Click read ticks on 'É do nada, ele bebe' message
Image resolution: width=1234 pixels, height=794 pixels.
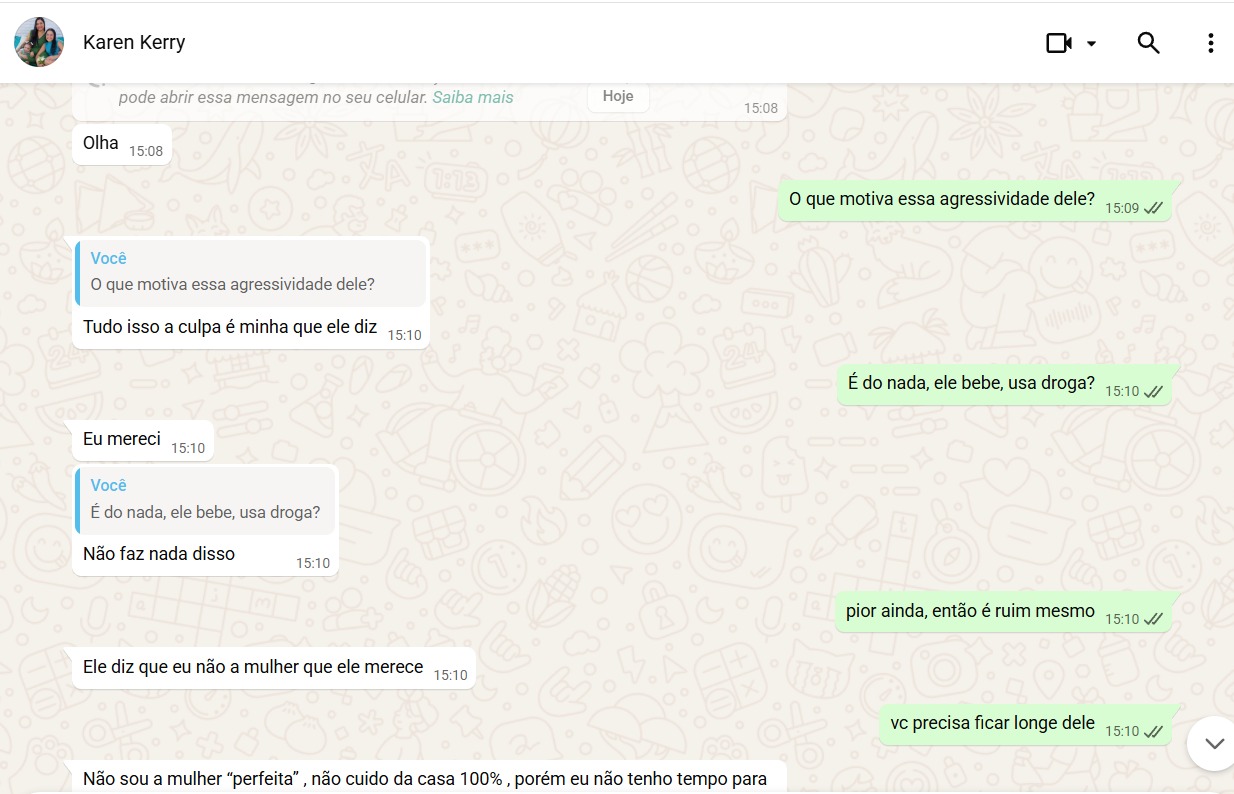coord(1153,392)
